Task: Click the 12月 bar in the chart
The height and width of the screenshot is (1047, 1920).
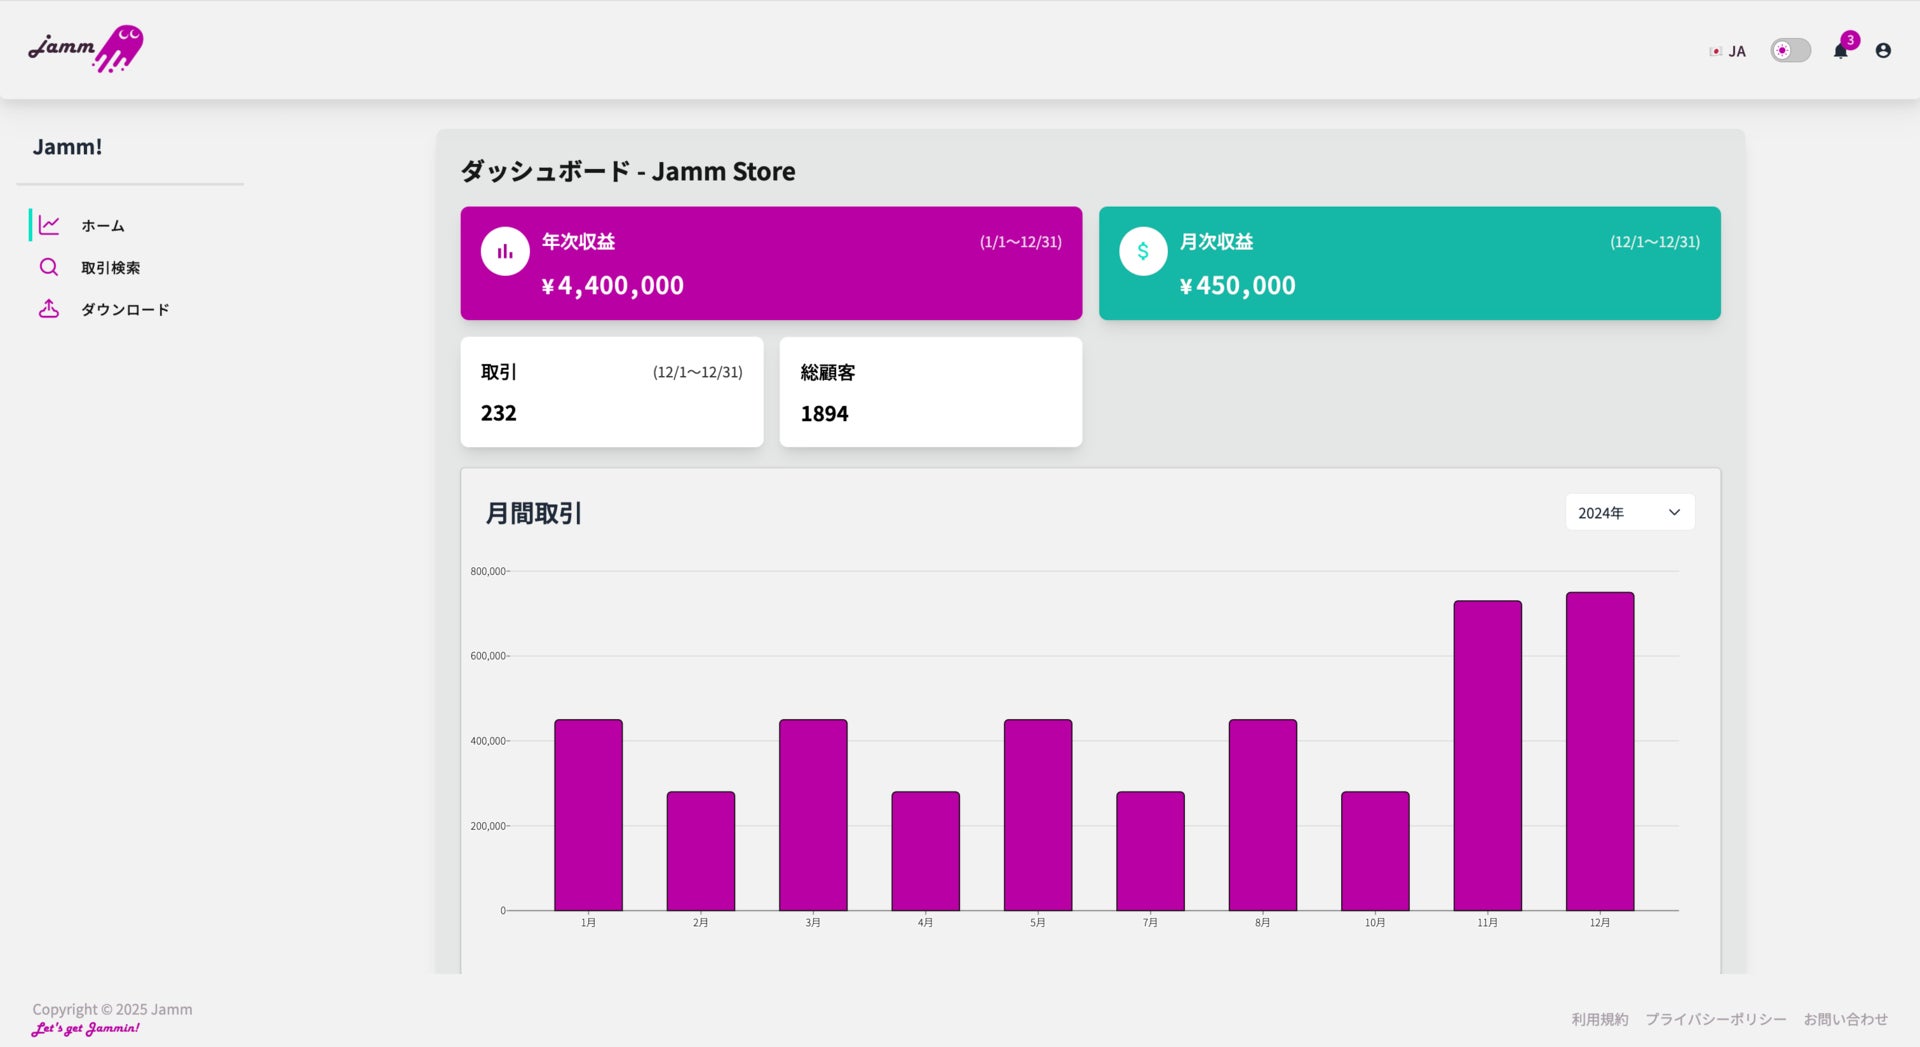Action: click(1600, 751)
